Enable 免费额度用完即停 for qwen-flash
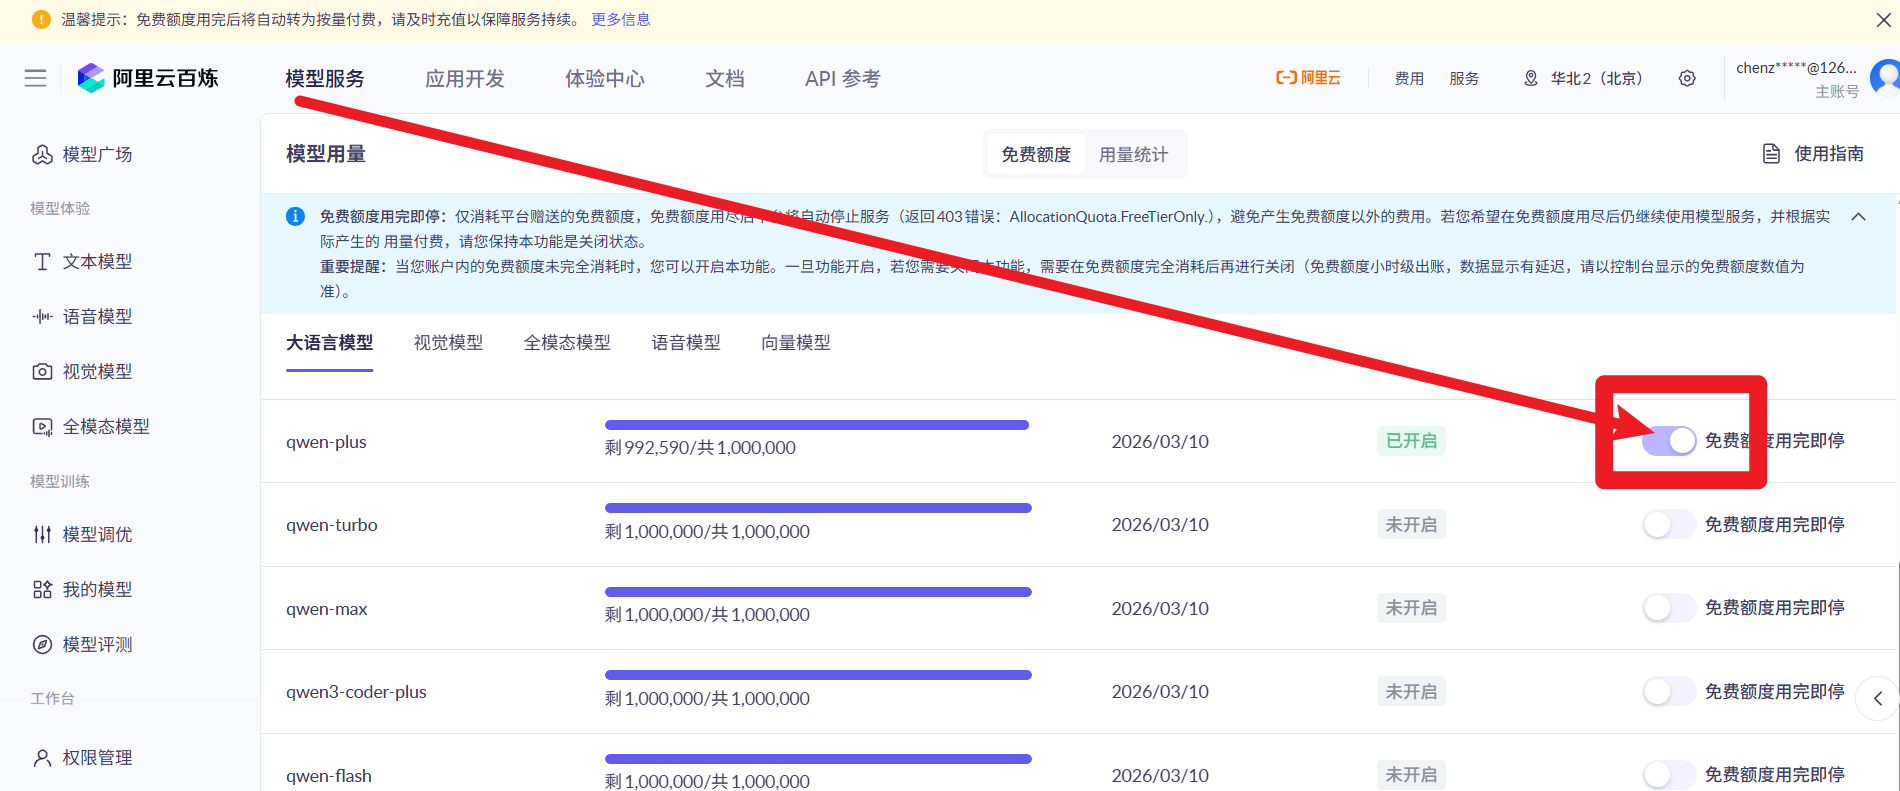The height and width of the screenshot is (791, 1900). (x=1669, y=774)
